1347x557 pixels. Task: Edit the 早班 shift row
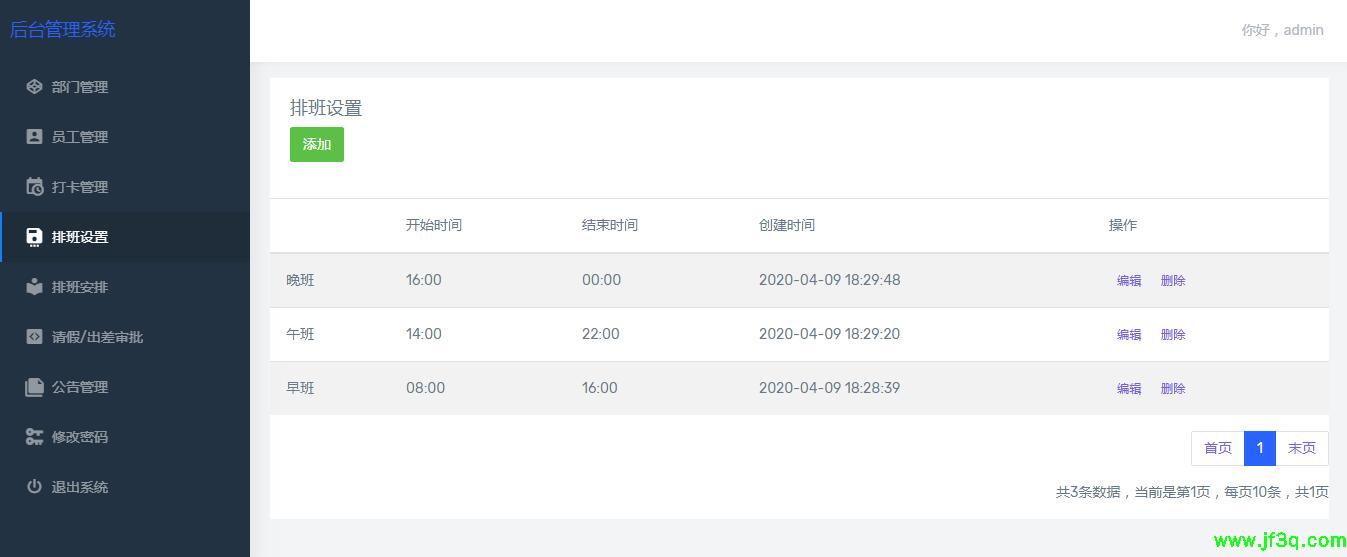(x=1129, y=389)
